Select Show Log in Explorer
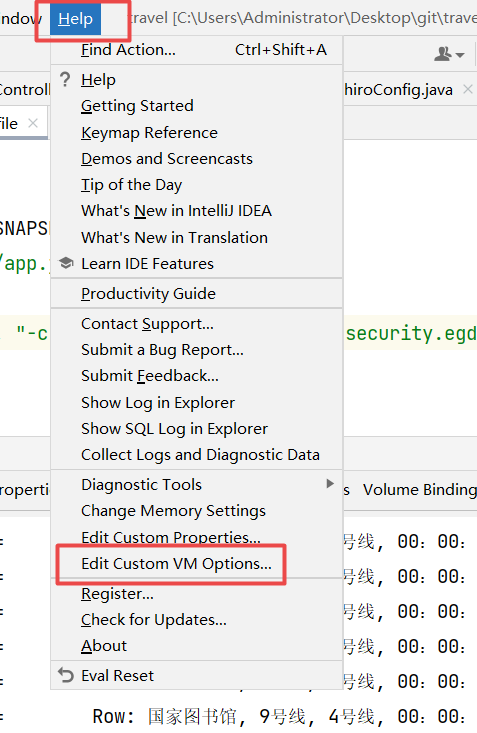The image size is (477, 733). pyautogui.click(x=158, y=403)
